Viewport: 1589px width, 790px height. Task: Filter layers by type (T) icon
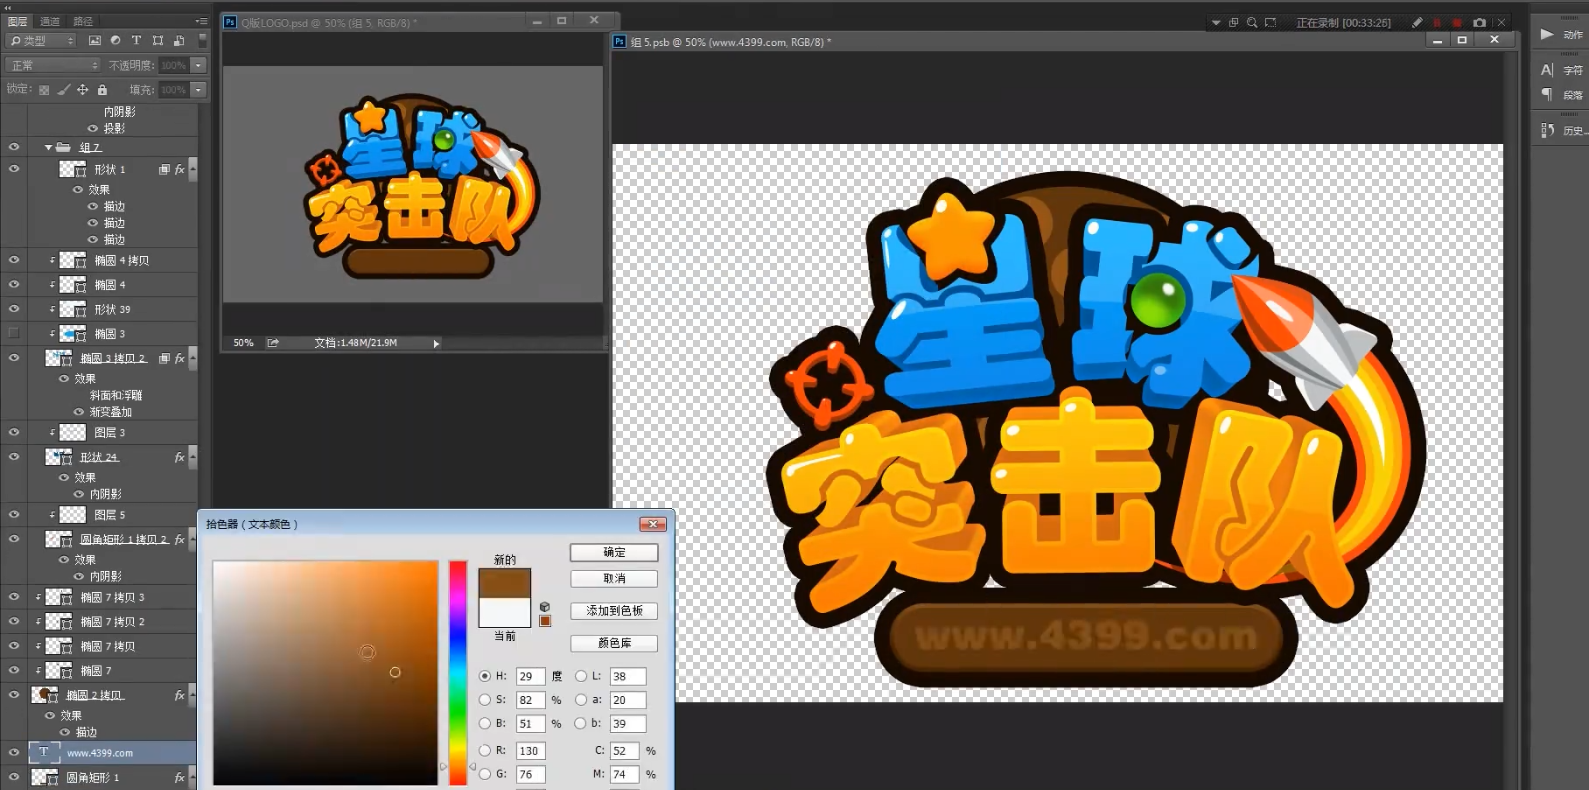pyautogui.click(x=136, y=41)
